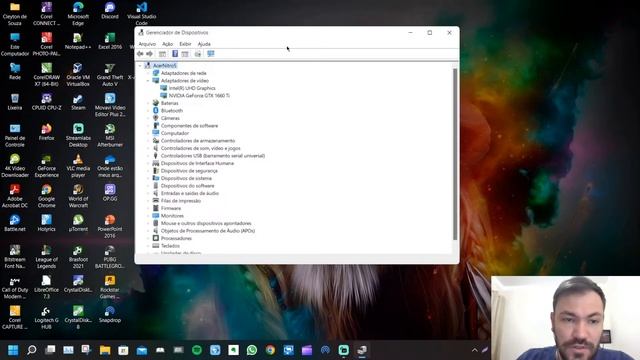The image size is (640, 360).
Task: Click the CPUID CPU-Z desktop icon
Action: point(46,102)
